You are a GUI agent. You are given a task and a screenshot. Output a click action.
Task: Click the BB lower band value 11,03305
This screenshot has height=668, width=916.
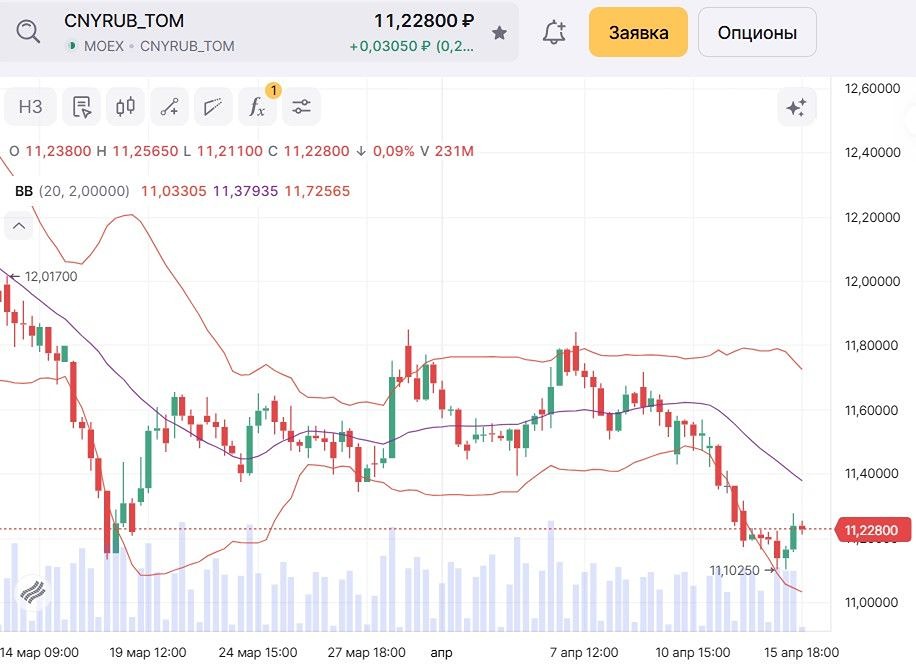click(x=174, y=191)
